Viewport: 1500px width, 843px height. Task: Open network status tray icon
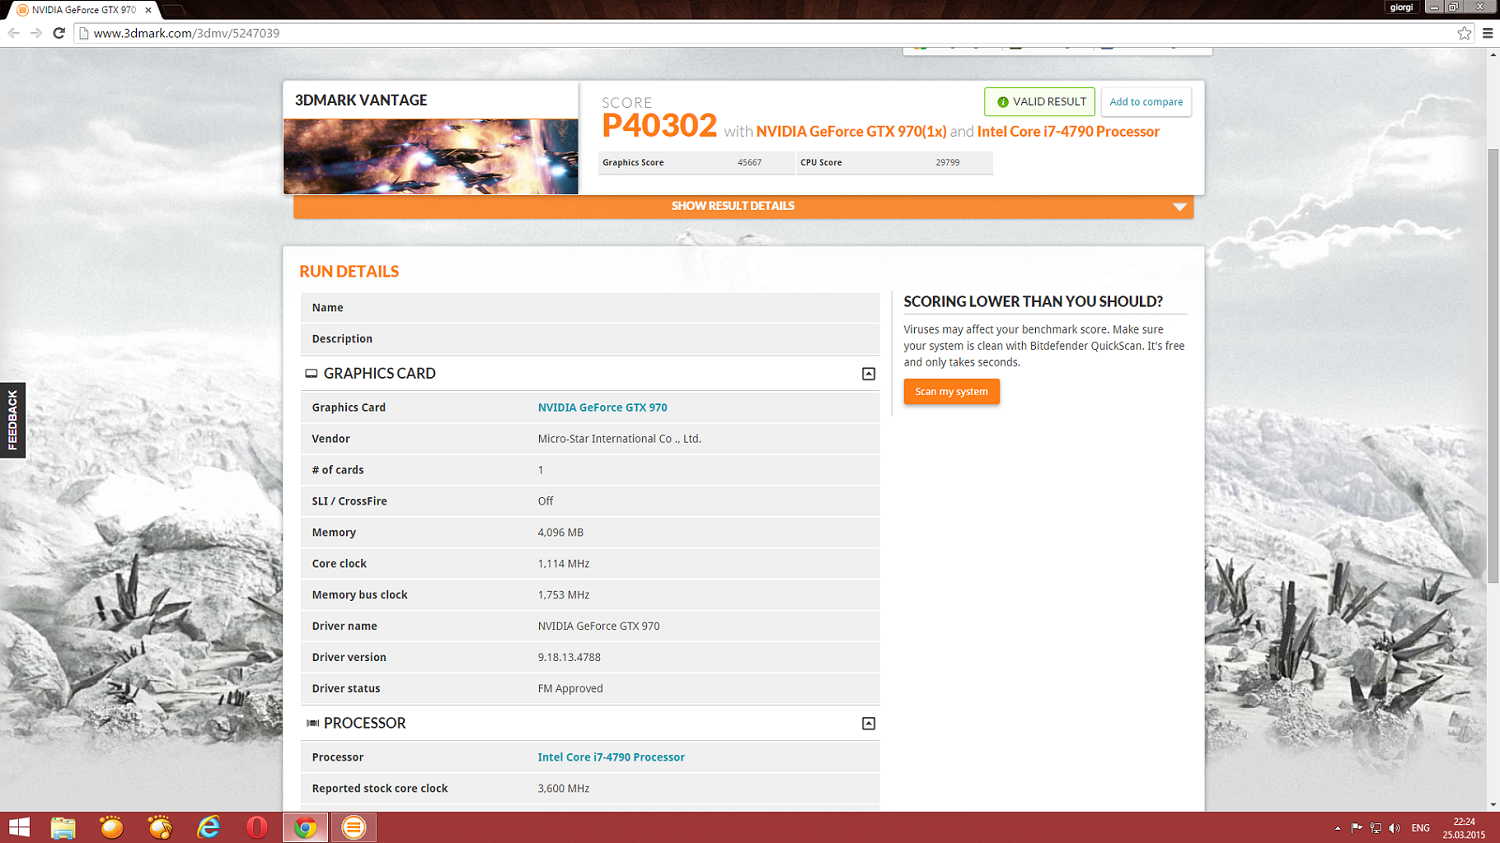pos(1376,828)
